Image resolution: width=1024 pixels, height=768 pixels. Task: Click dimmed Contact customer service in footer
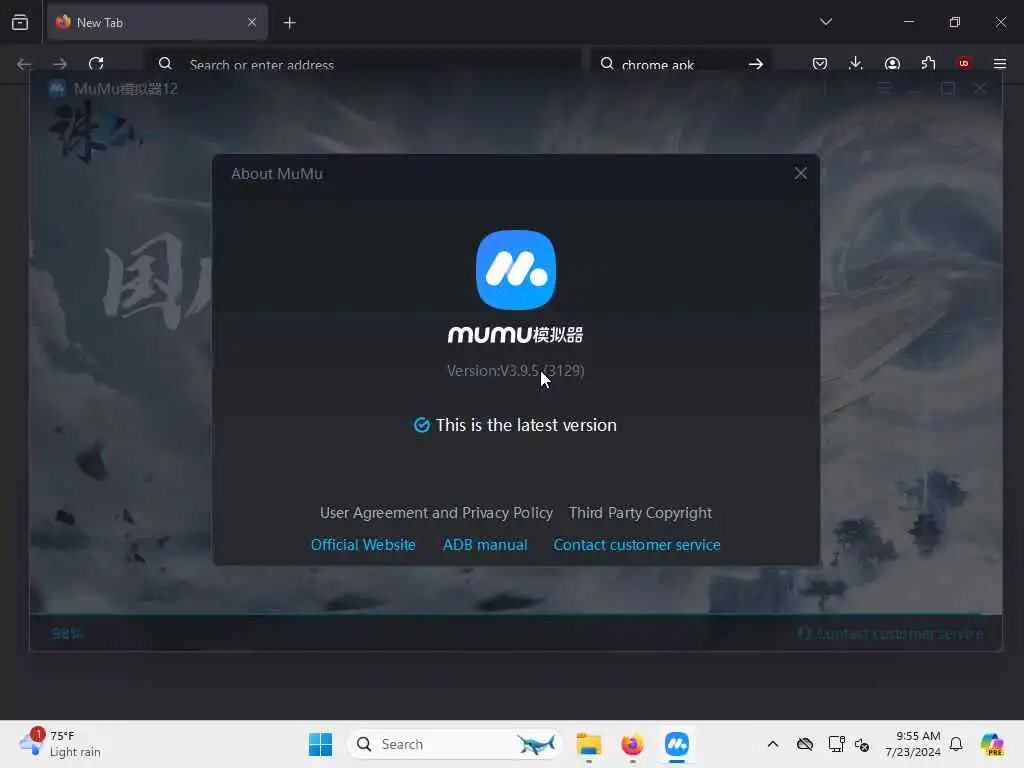click(891, 633)
